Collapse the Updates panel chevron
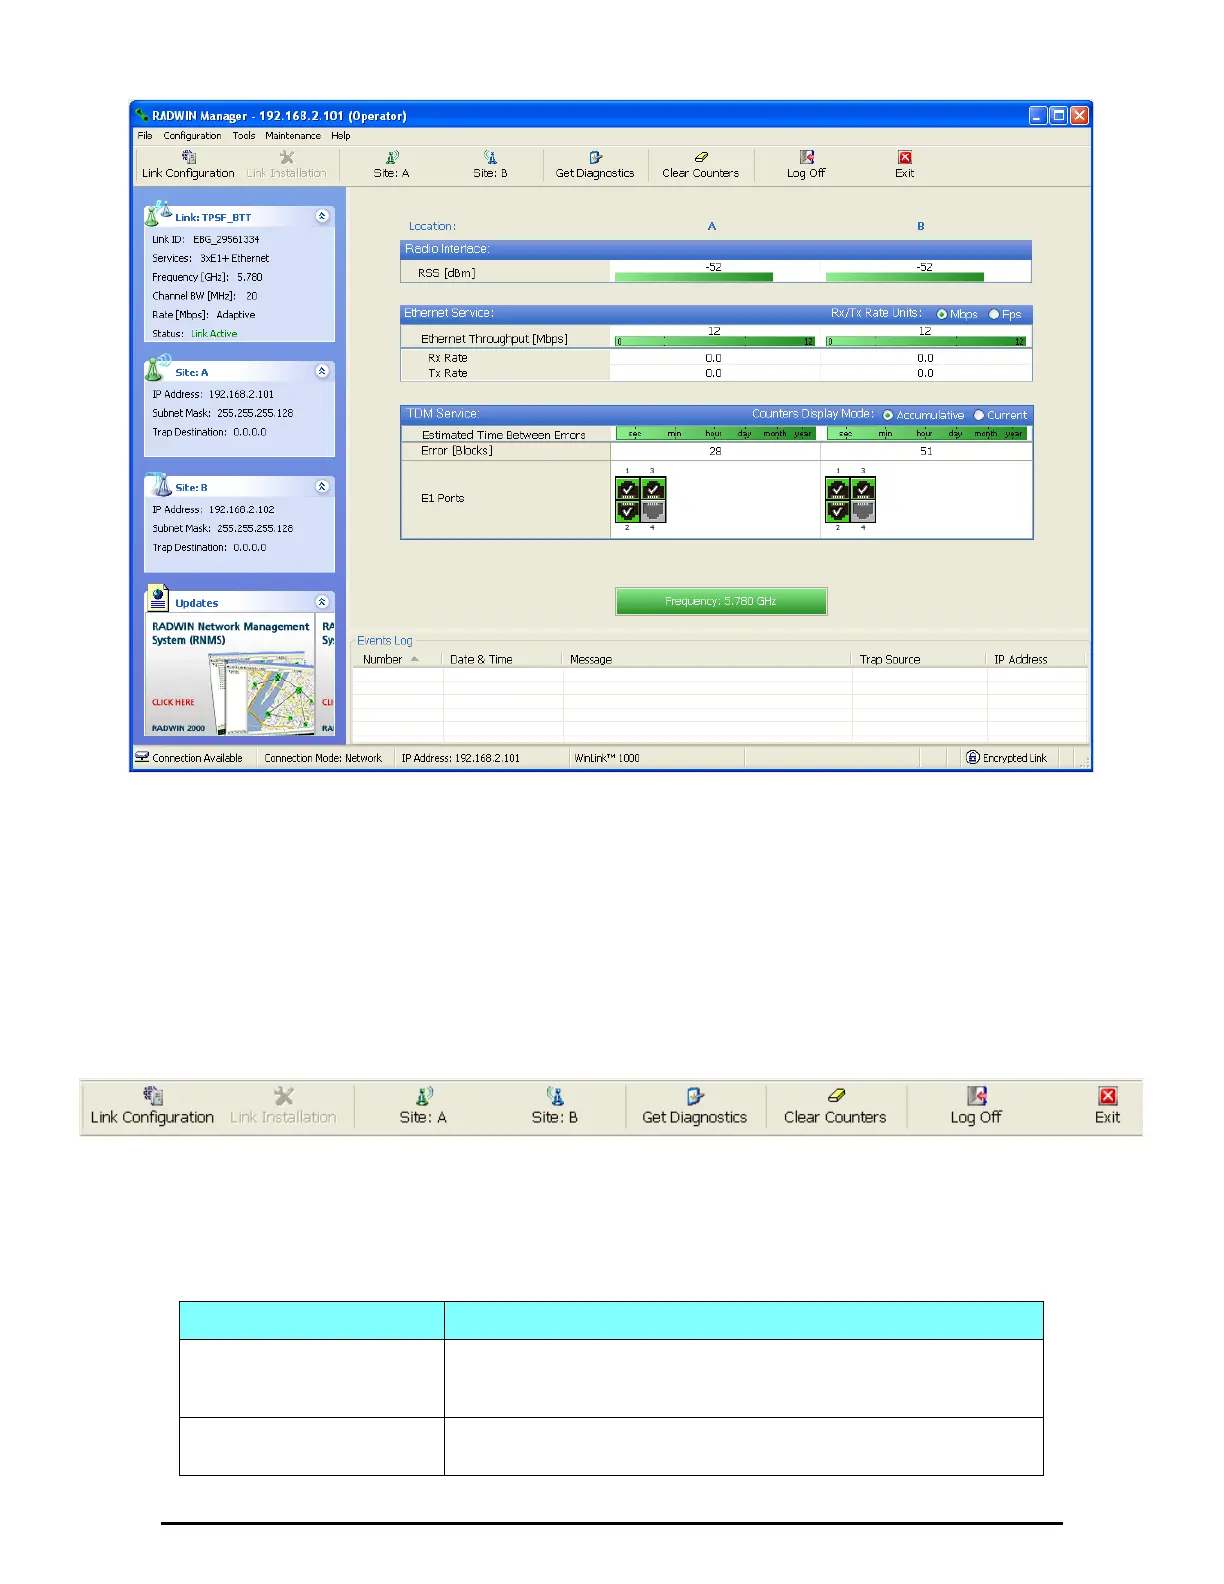Viewport: 1224px width, 1584px height. (322, 602)
